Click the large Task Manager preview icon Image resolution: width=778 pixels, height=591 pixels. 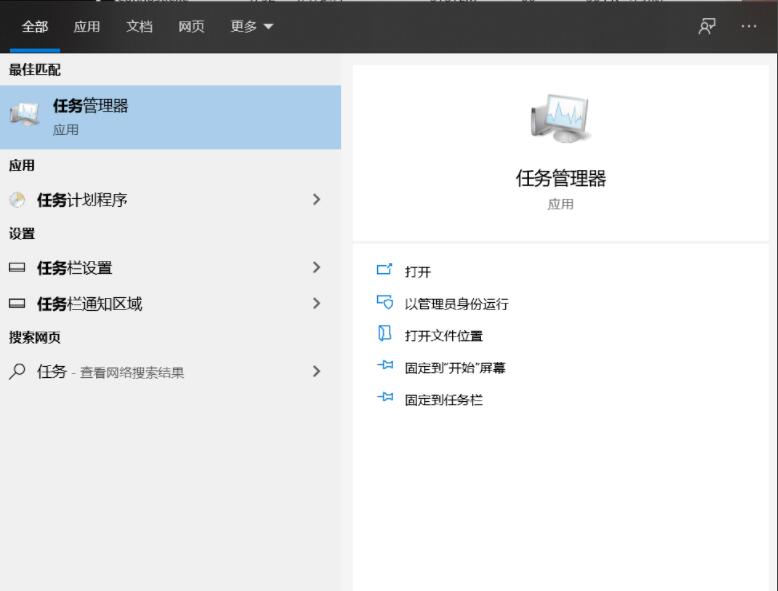point(560,119)
